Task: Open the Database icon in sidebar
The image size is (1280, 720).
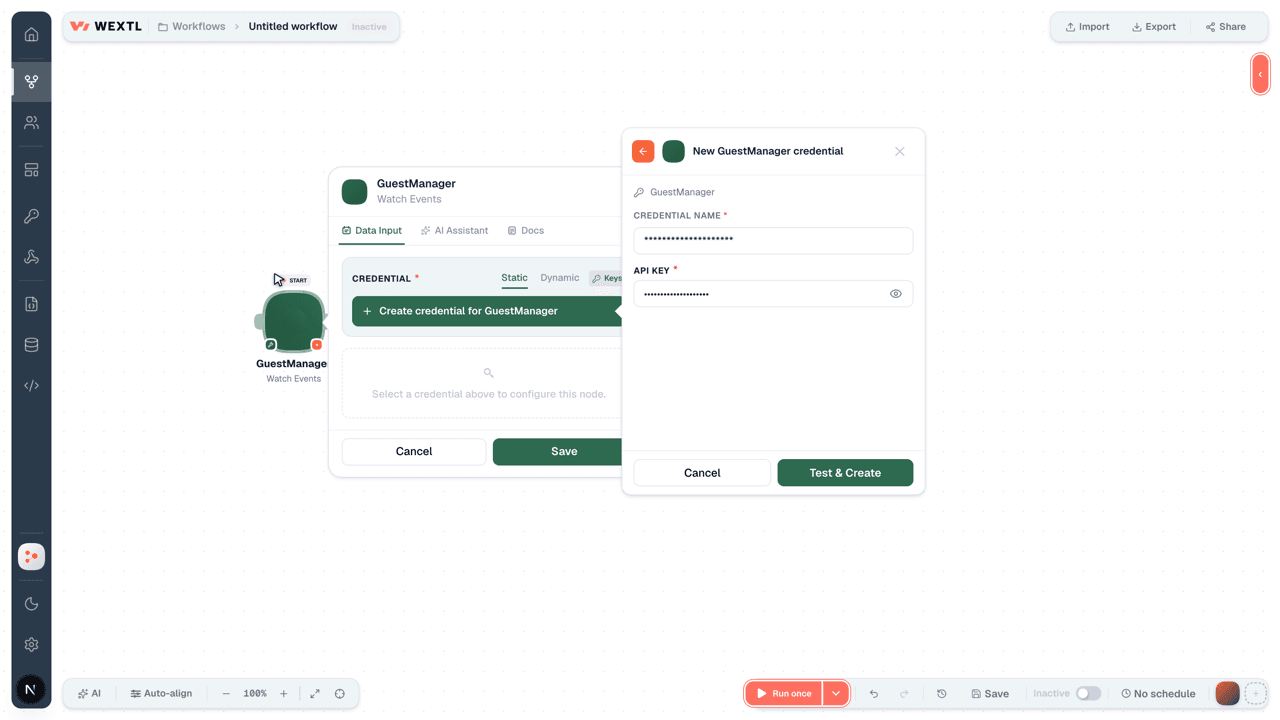Action: point(31,345)
